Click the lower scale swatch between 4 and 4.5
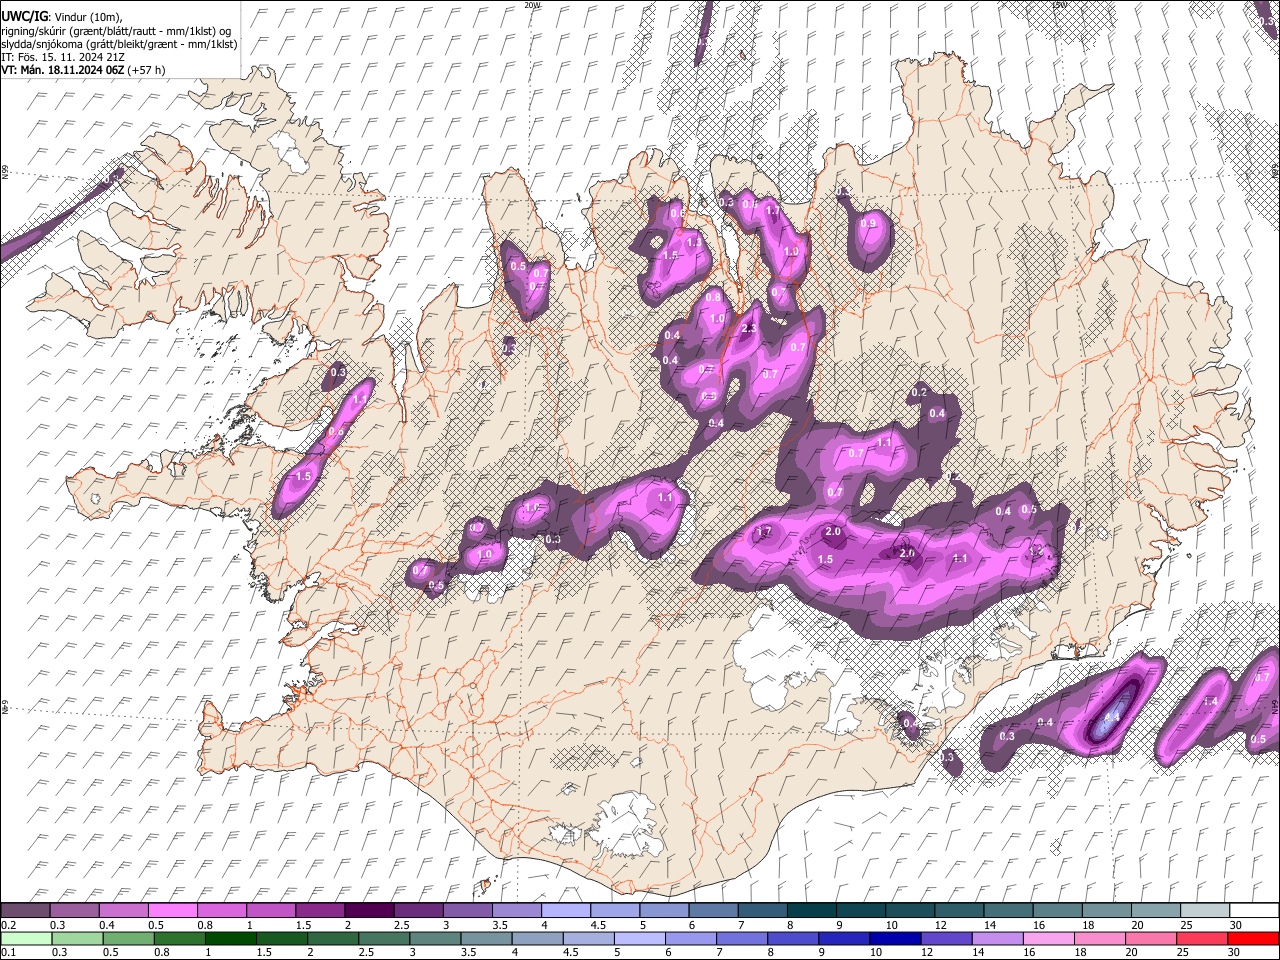This screenshot has width=1280, height=960. (x=537, y=938)
